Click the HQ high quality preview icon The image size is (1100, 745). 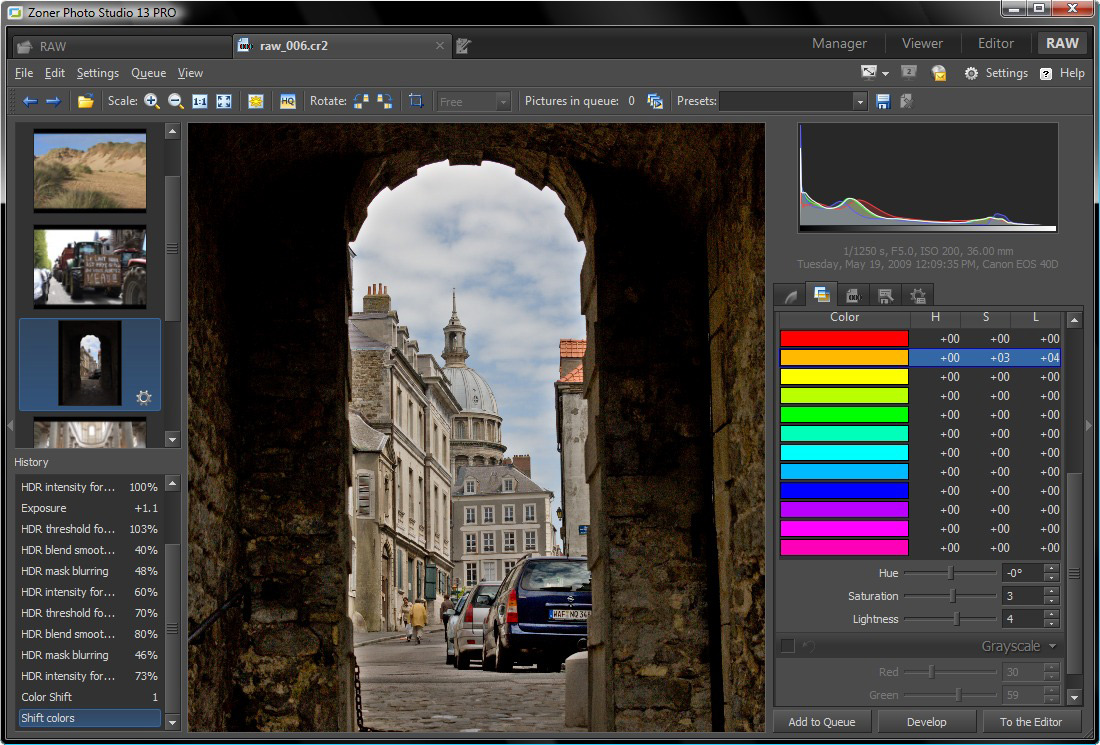pyautogui.click(x=288, y=101)
